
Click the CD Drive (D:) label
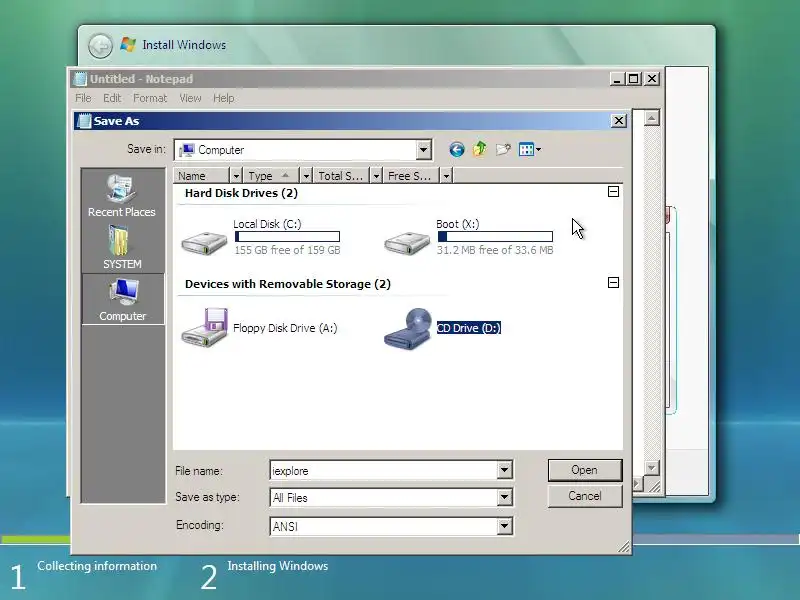(469, 328)
